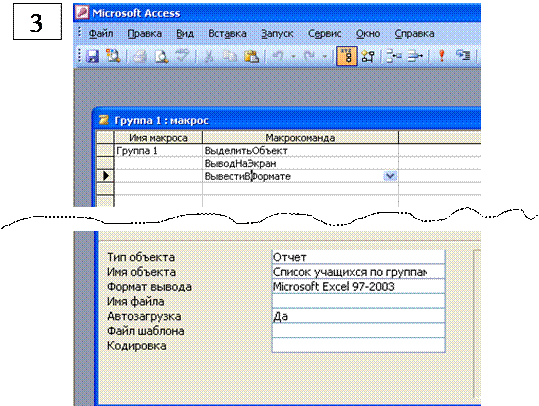
Task: Click the toolbar drag handle beside Save
Action: (80, 56)
